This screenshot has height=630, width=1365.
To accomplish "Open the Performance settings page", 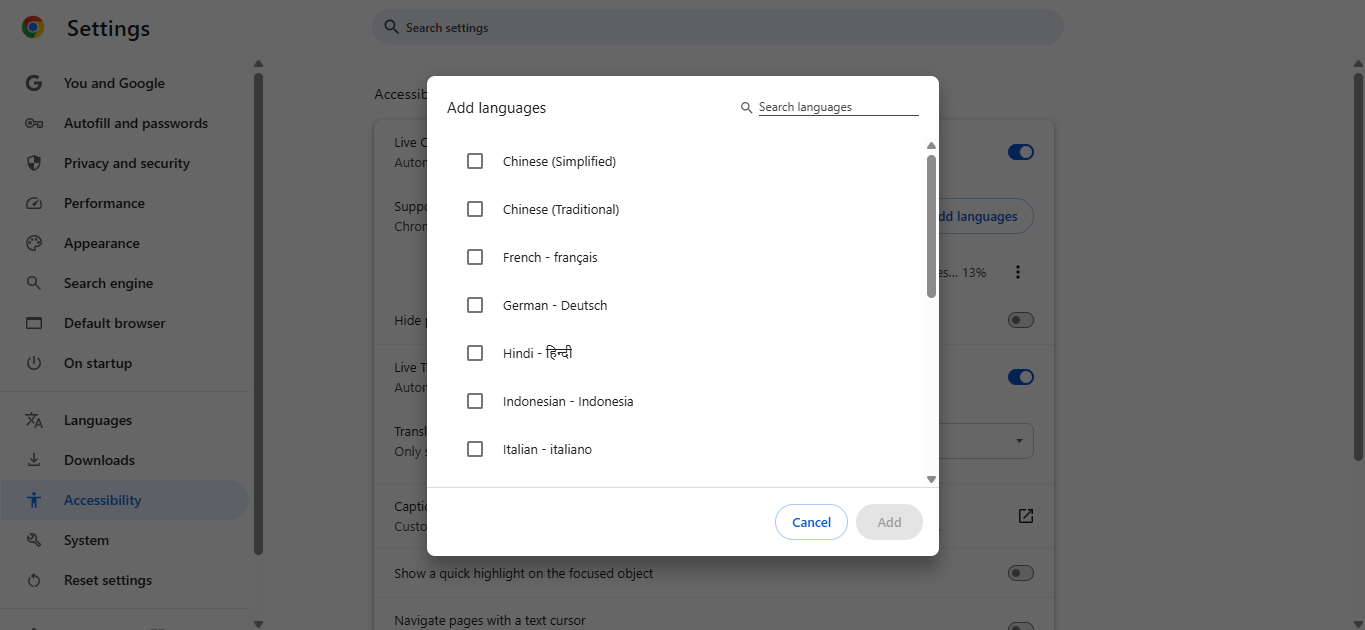I will click(125, 203).
